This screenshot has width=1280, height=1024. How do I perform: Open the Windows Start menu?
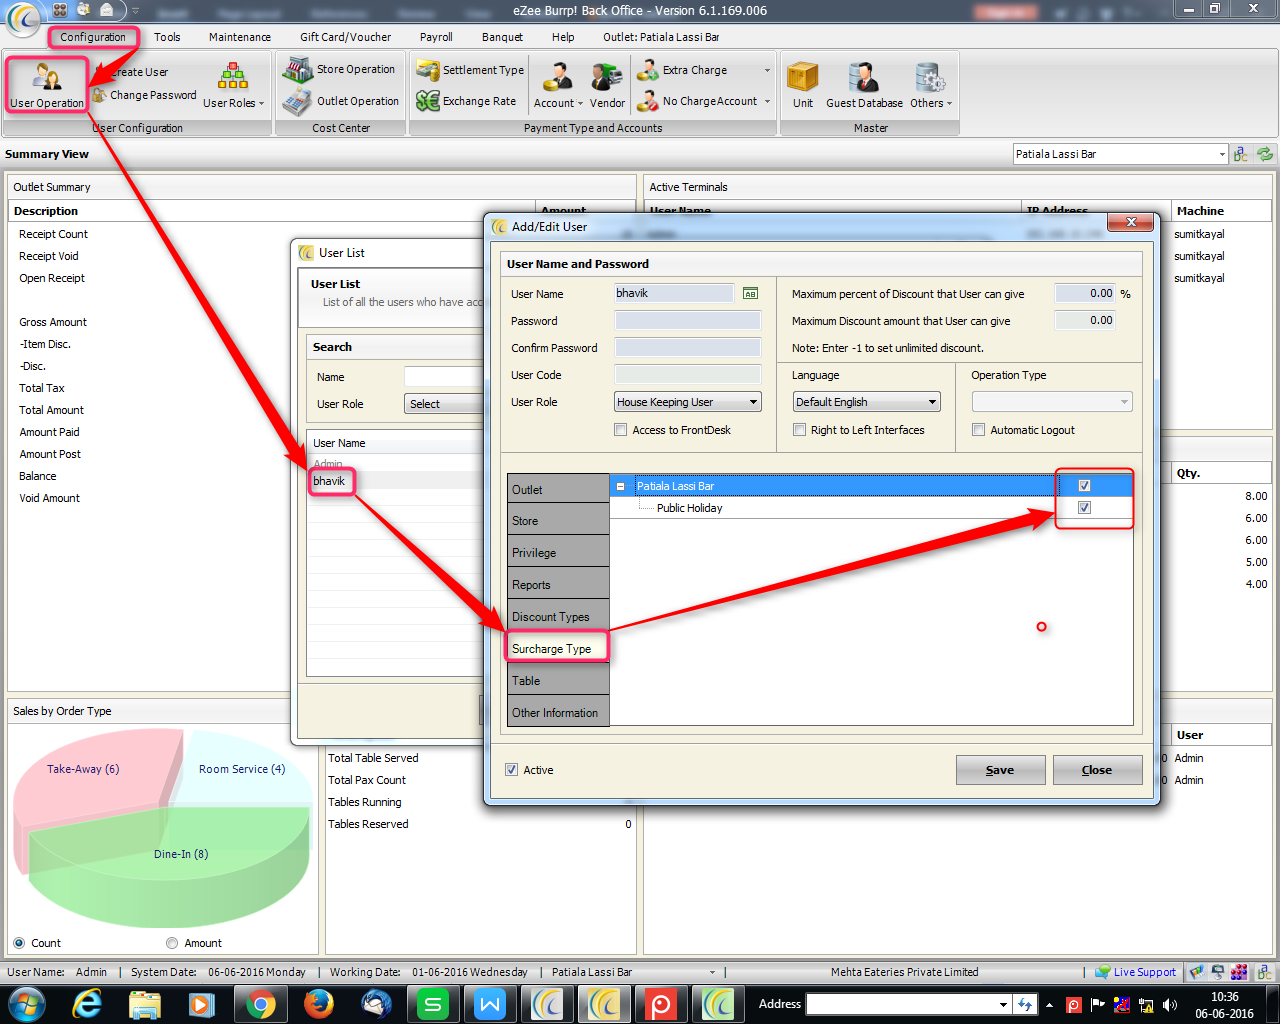(x=26, y=1004)
